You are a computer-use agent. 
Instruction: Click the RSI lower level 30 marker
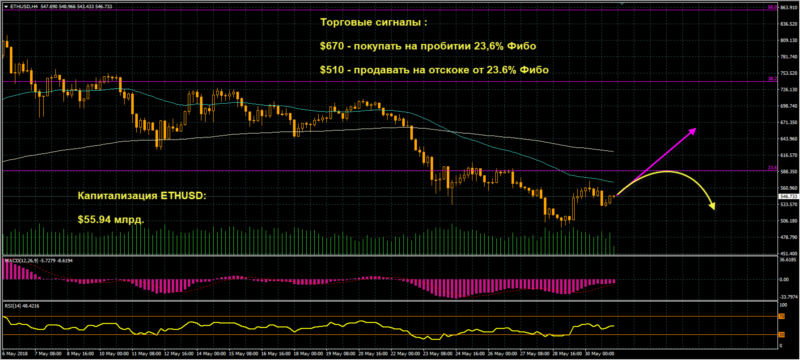[x=781, y=335]
